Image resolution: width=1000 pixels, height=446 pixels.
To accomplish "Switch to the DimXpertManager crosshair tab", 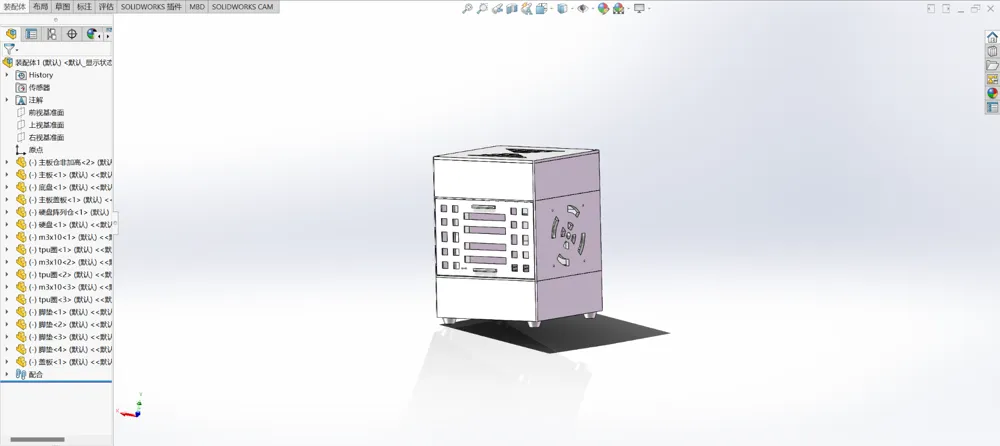I will 71,34.
